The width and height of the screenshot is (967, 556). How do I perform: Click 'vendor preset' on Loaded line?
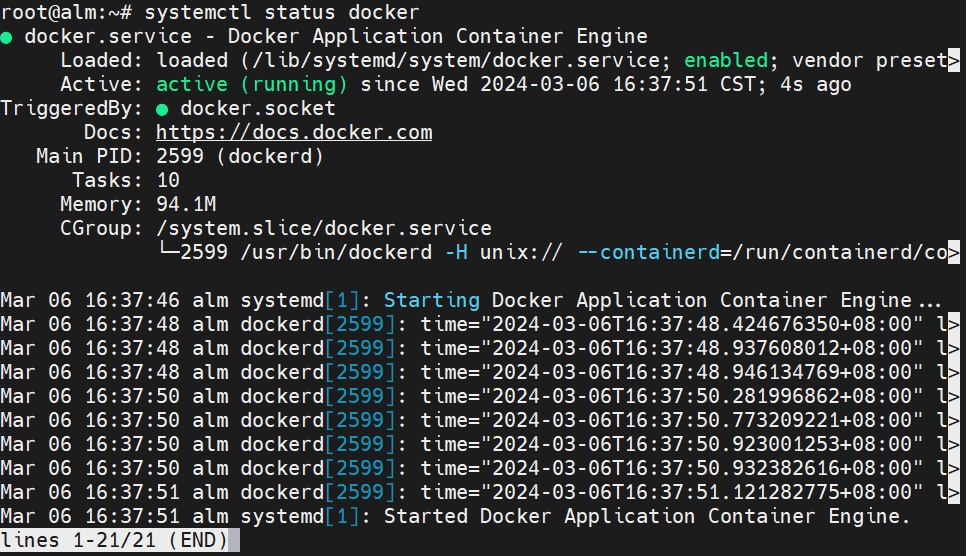(870, 60)
